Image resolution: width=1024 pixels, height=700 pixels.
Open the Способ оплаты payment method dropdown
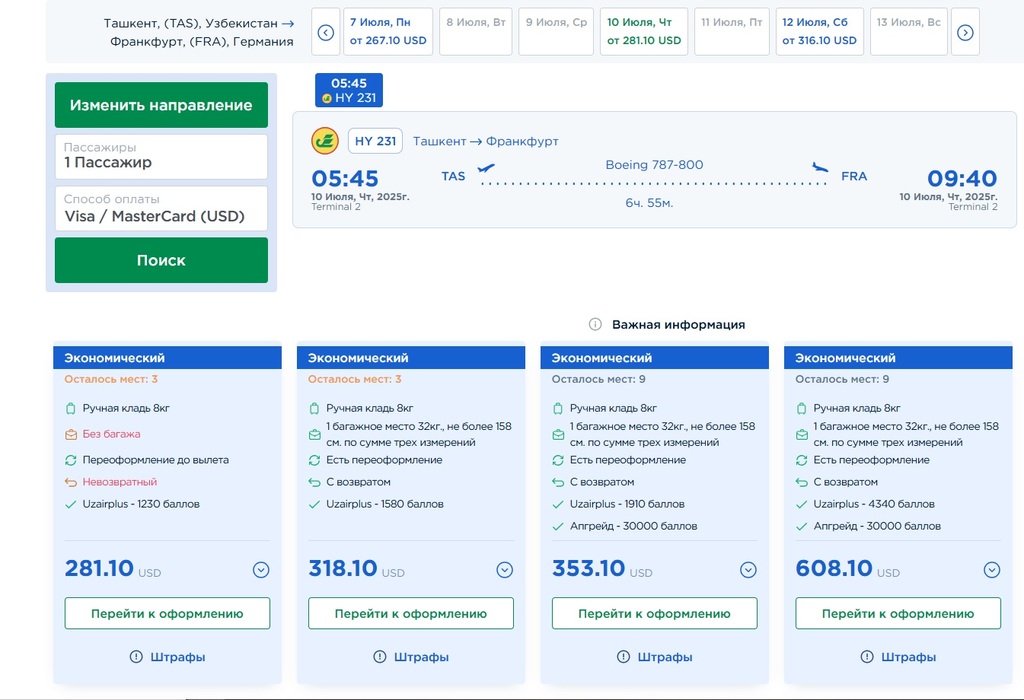(161, 209)
